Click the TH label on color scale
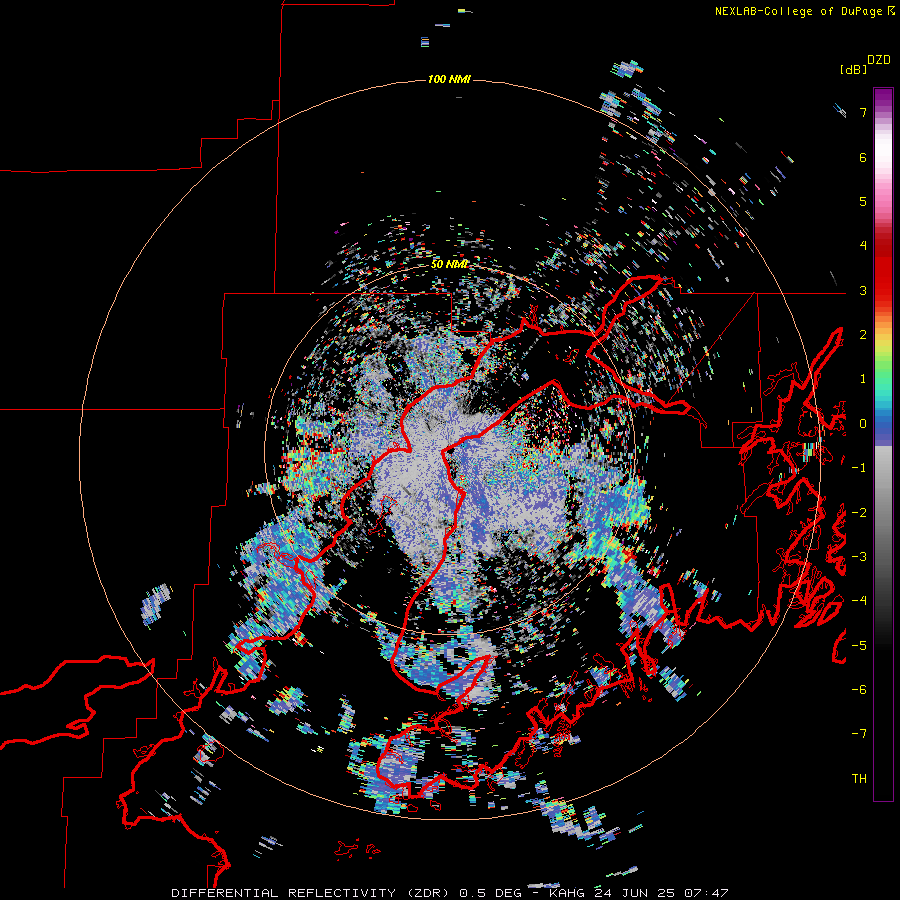 point(859,779)
